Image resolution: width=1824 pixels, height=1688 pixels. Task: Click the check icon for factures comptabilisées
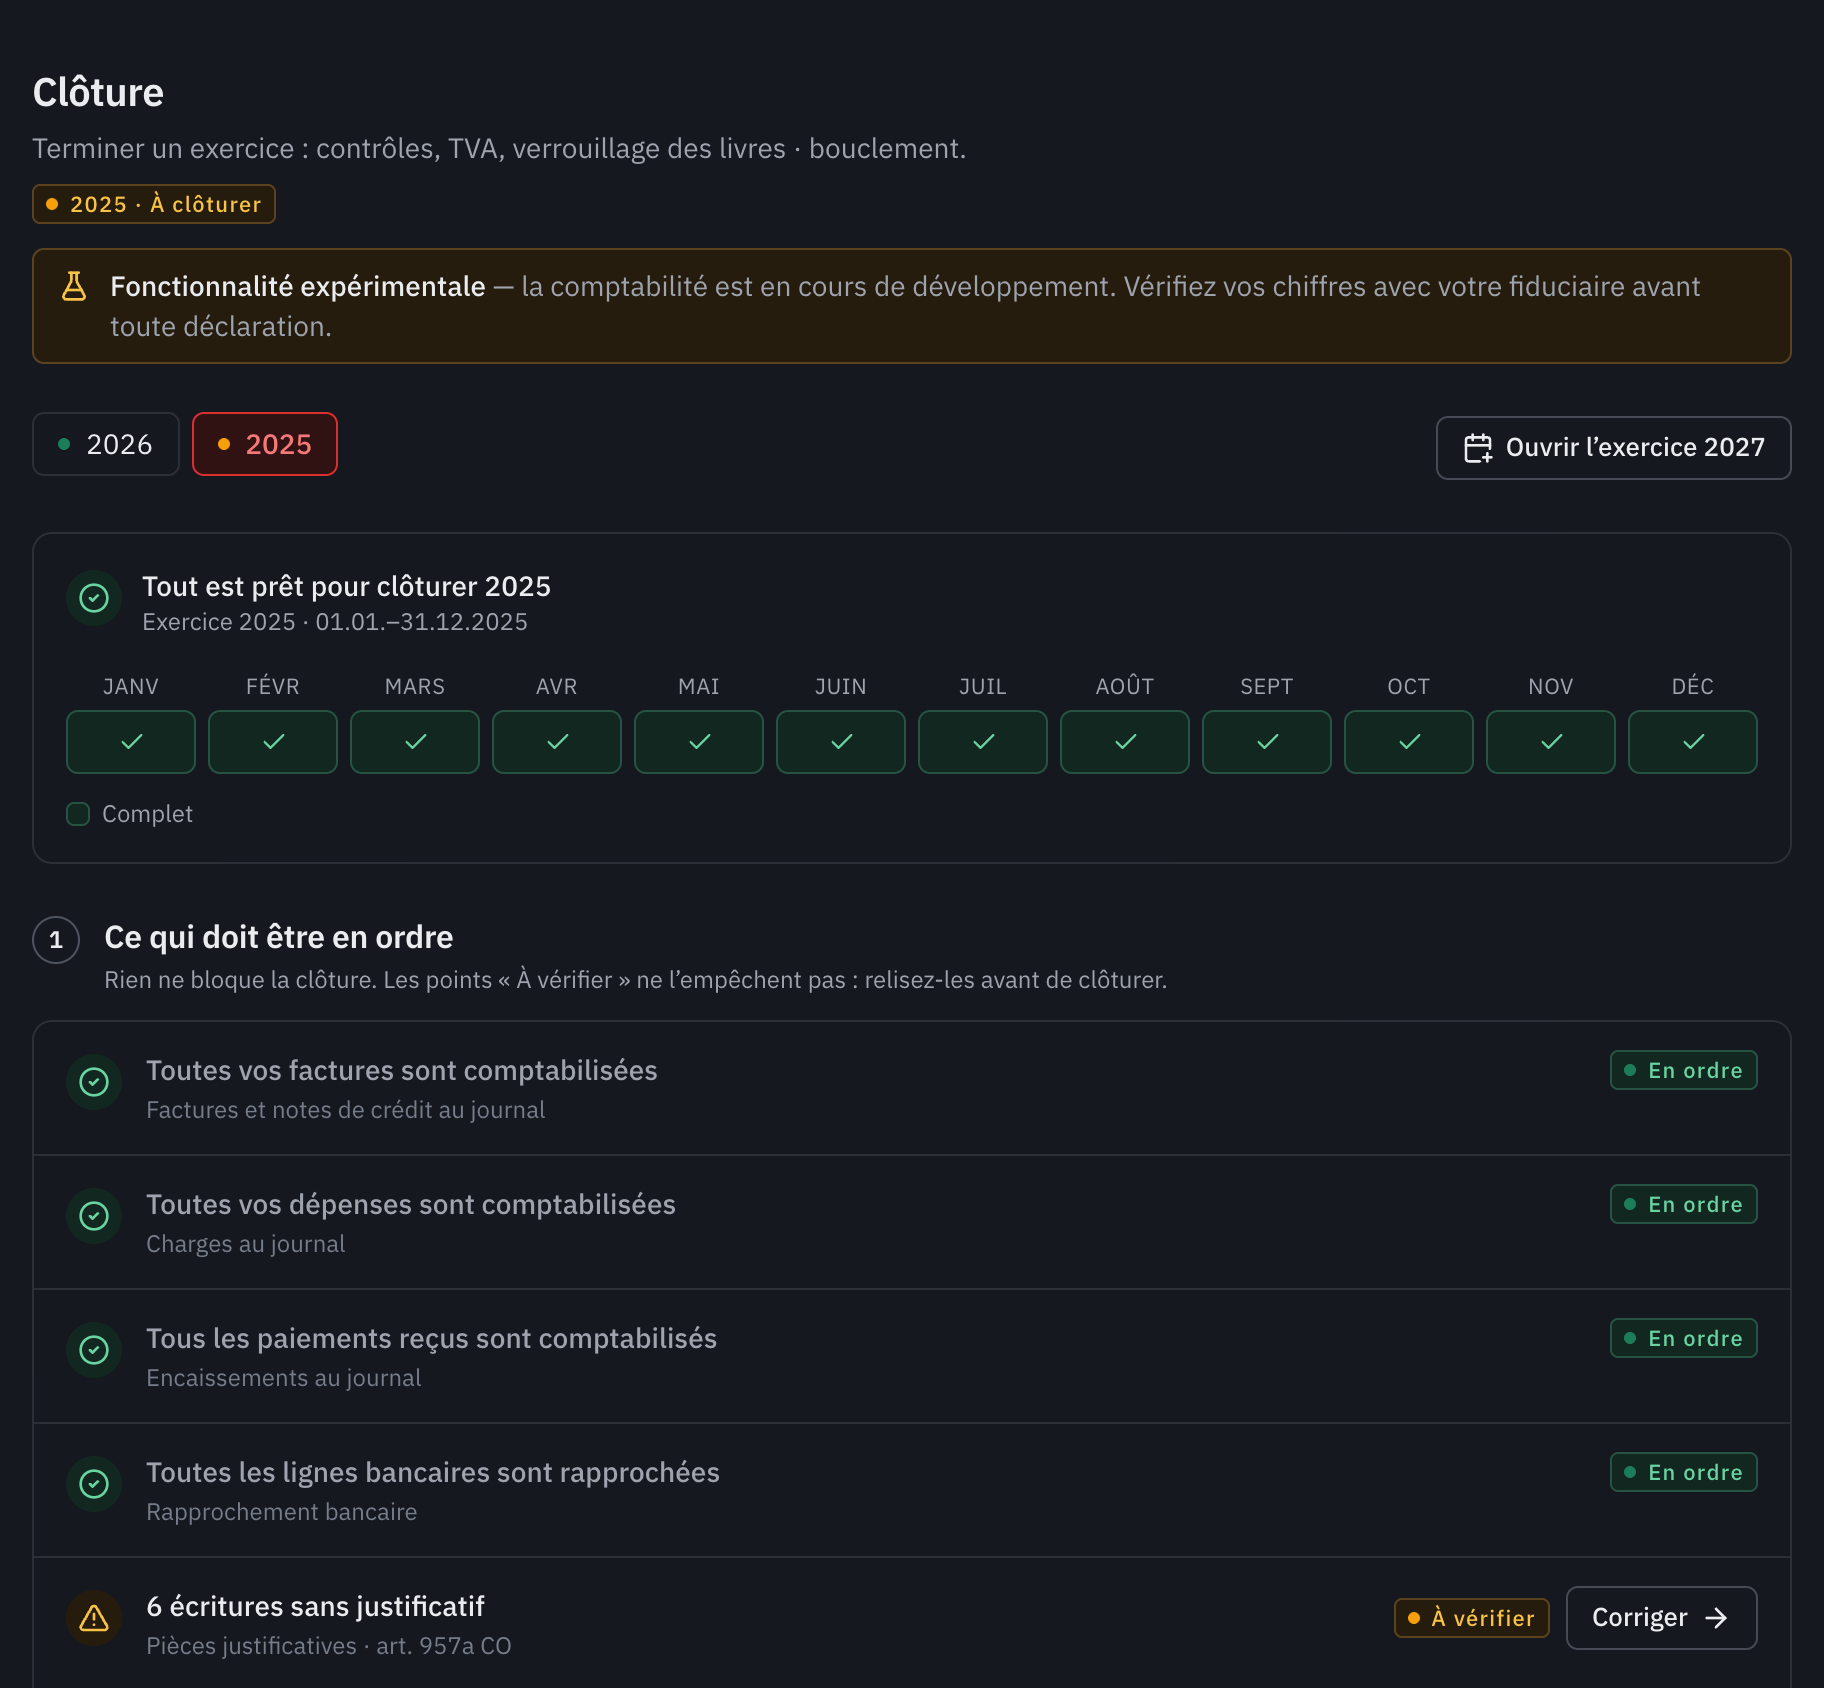click(x=94, y=1082)
